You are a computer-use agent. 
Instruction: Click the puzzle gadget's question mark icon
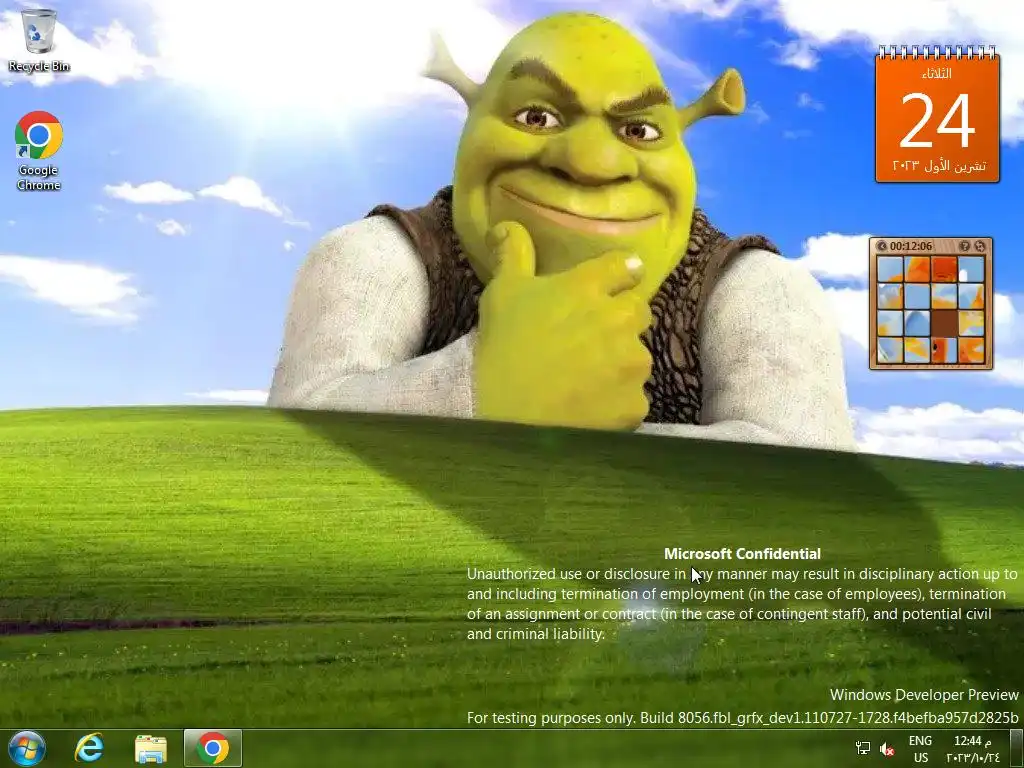965,246
